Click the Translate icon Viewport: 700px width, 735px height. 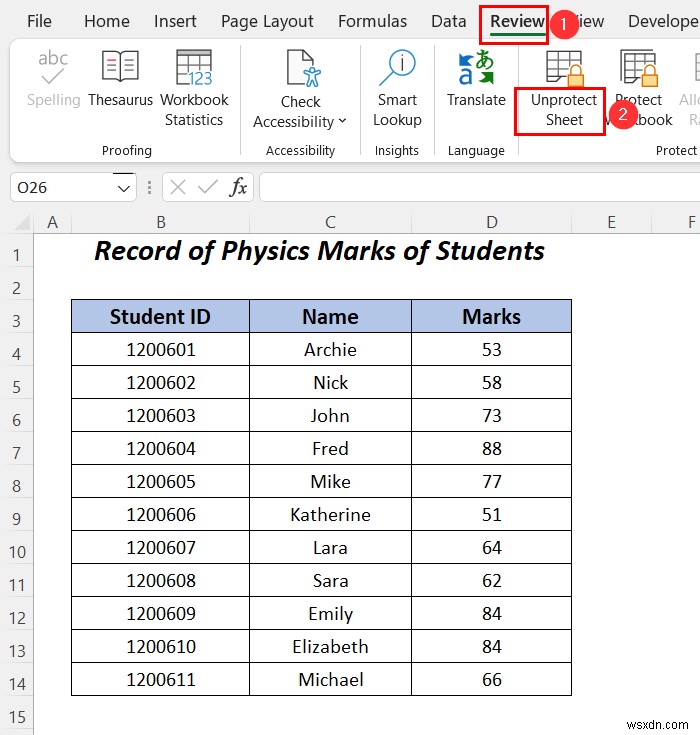point(476,68)
